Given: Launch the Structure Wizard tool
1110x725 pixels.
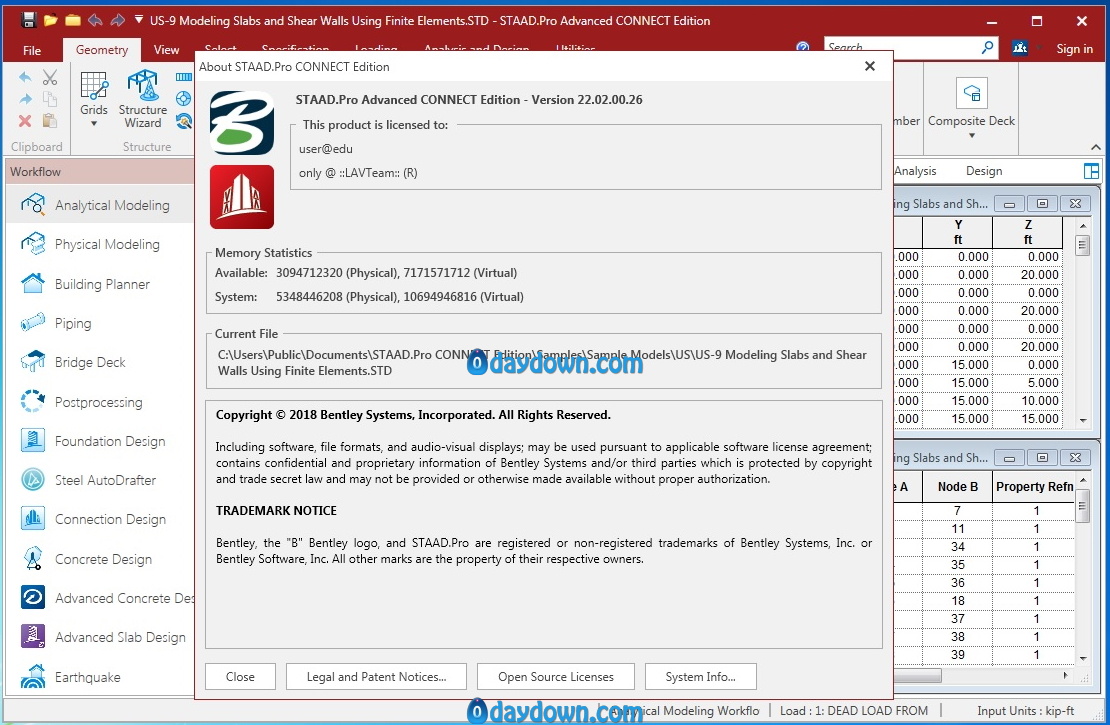Looking at the screenshot, I should pyautogui.click(x=143, y=99).
